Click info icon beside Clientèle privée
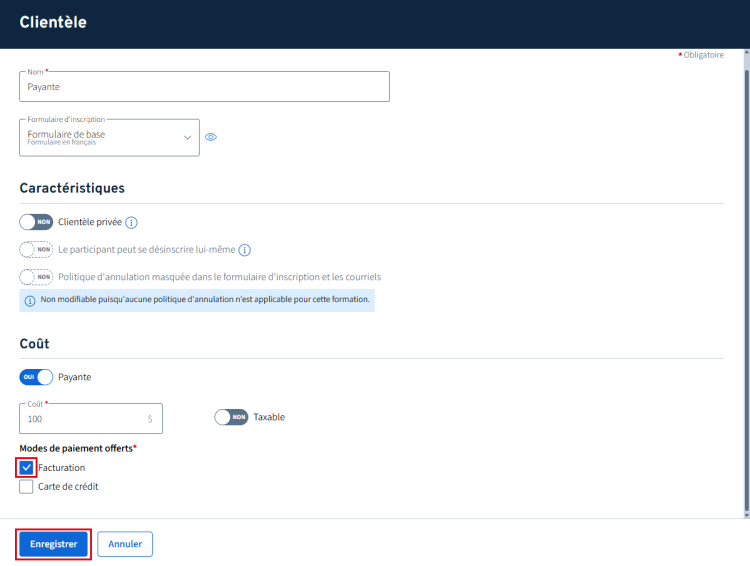The image size is (750, 566). click(131, 222)
